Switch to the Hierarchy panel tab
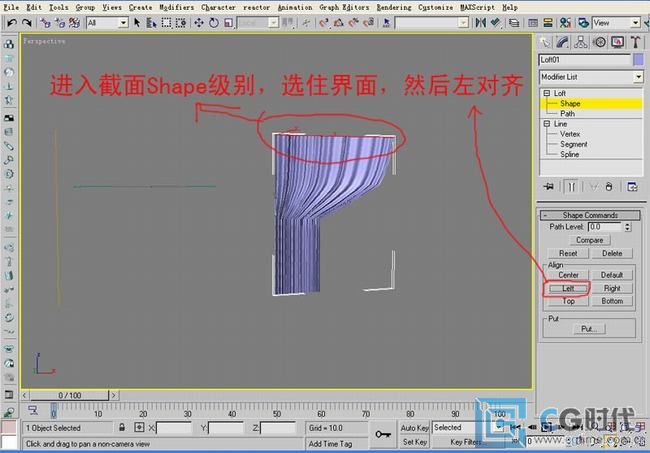The width and height of the screenshot is (650, 453). click(x=581, y=42)
